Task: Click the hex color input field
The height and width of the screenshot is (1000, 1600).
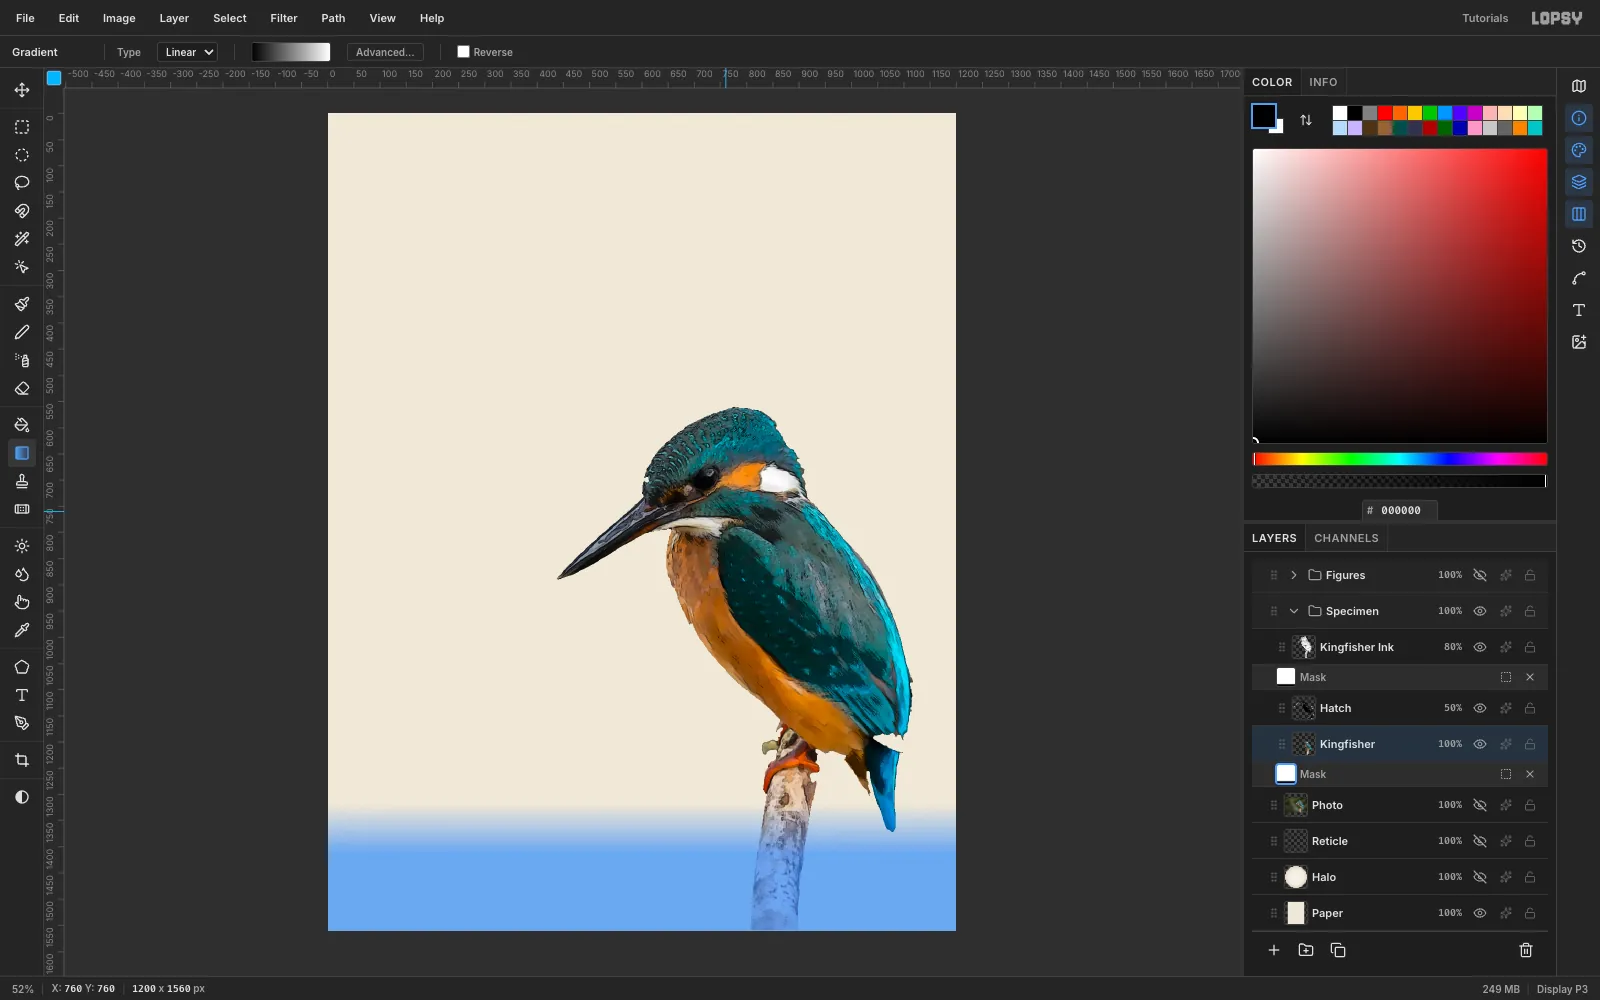Action: tap(1400, 510)
